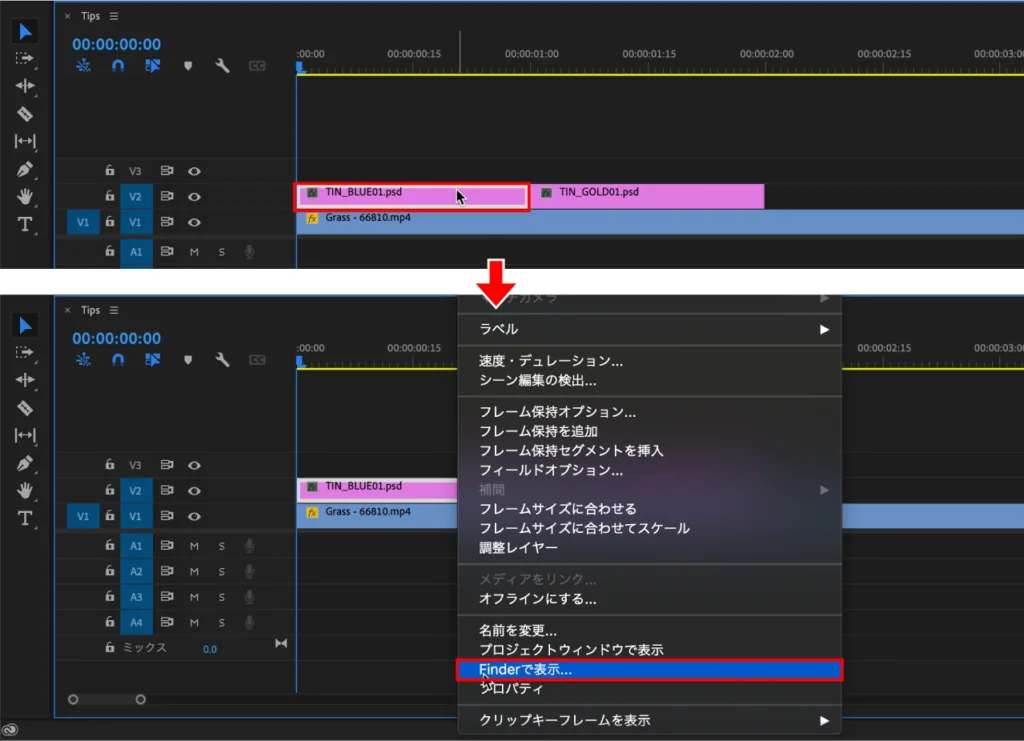This screenshot has width=1024, height=741.
Task: Click the A3 voice-over record microphone icon
Action: point(249,597)
